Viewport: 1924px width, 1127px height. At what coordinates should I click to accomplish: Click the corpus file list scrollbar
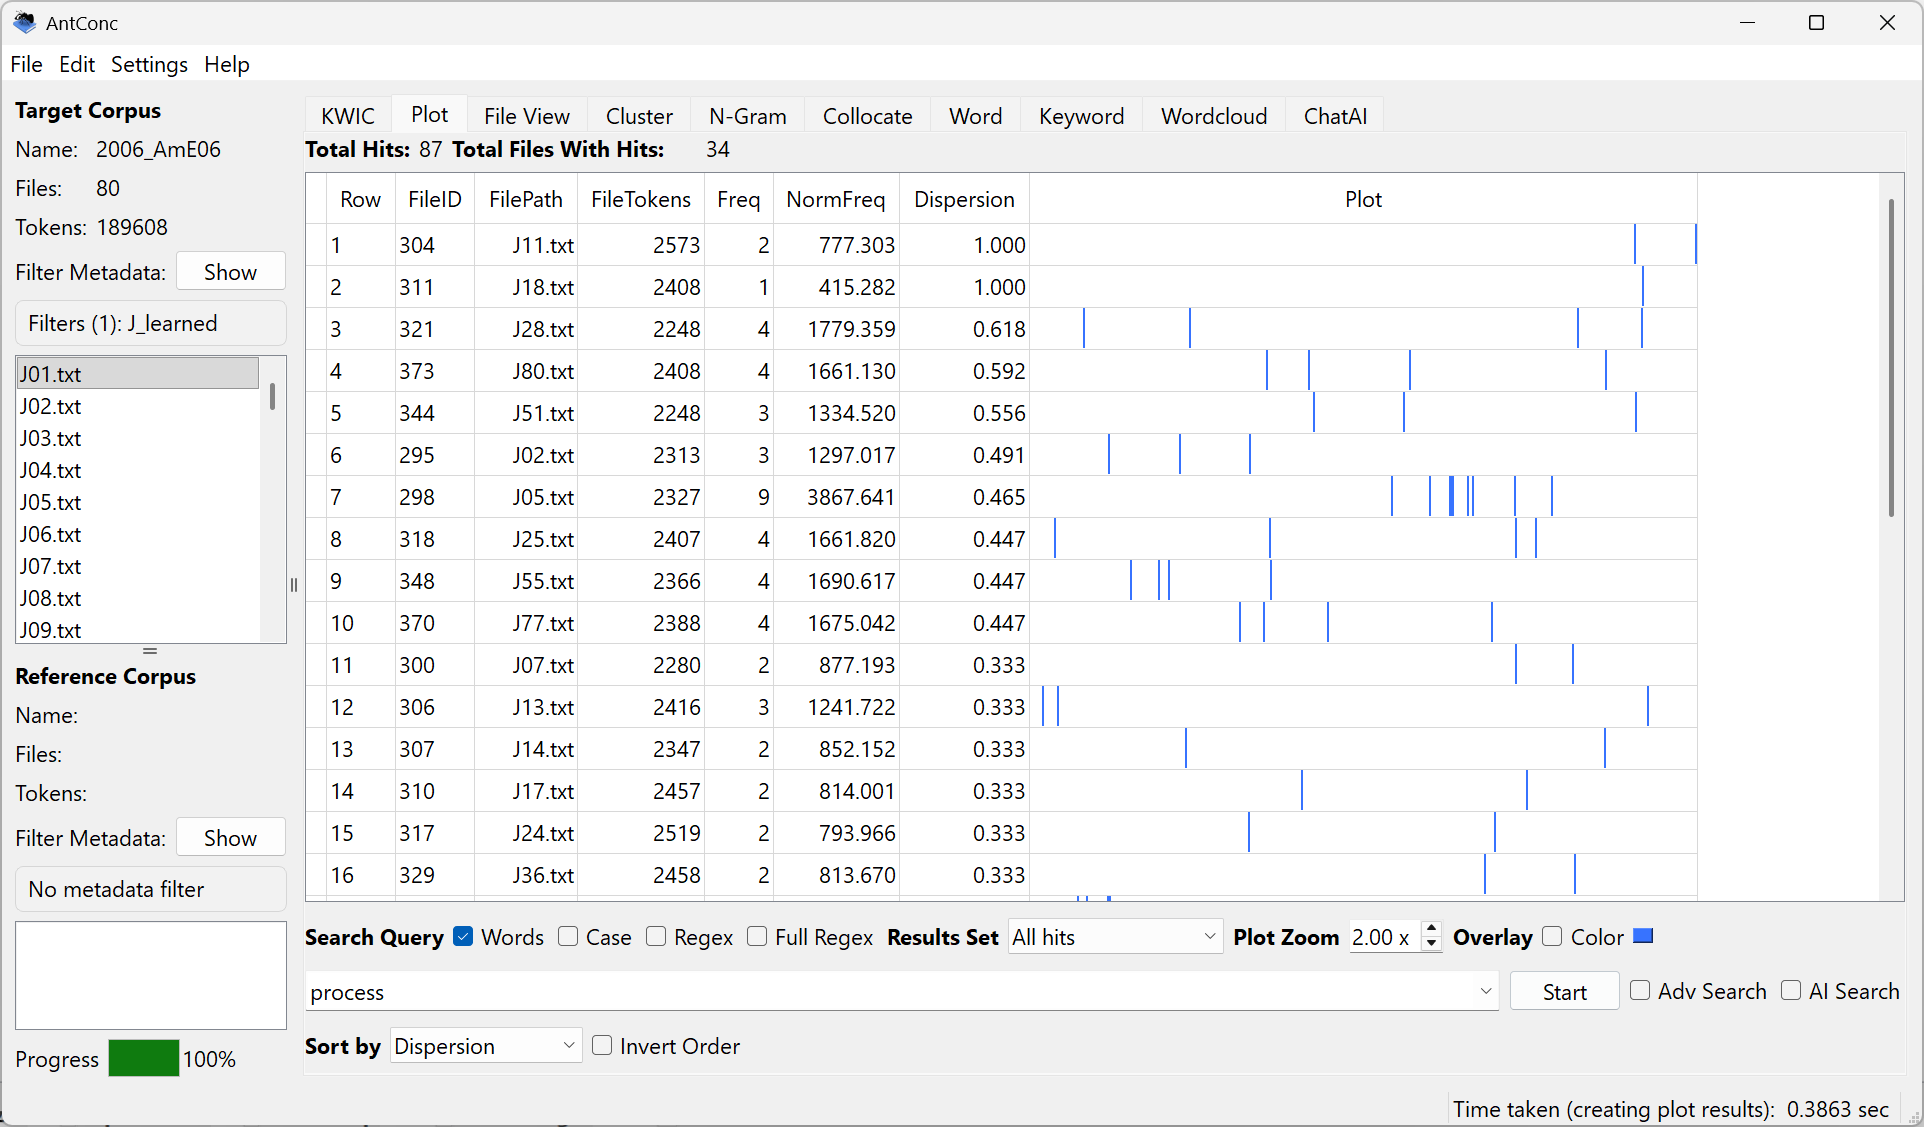tap(272, 396)
